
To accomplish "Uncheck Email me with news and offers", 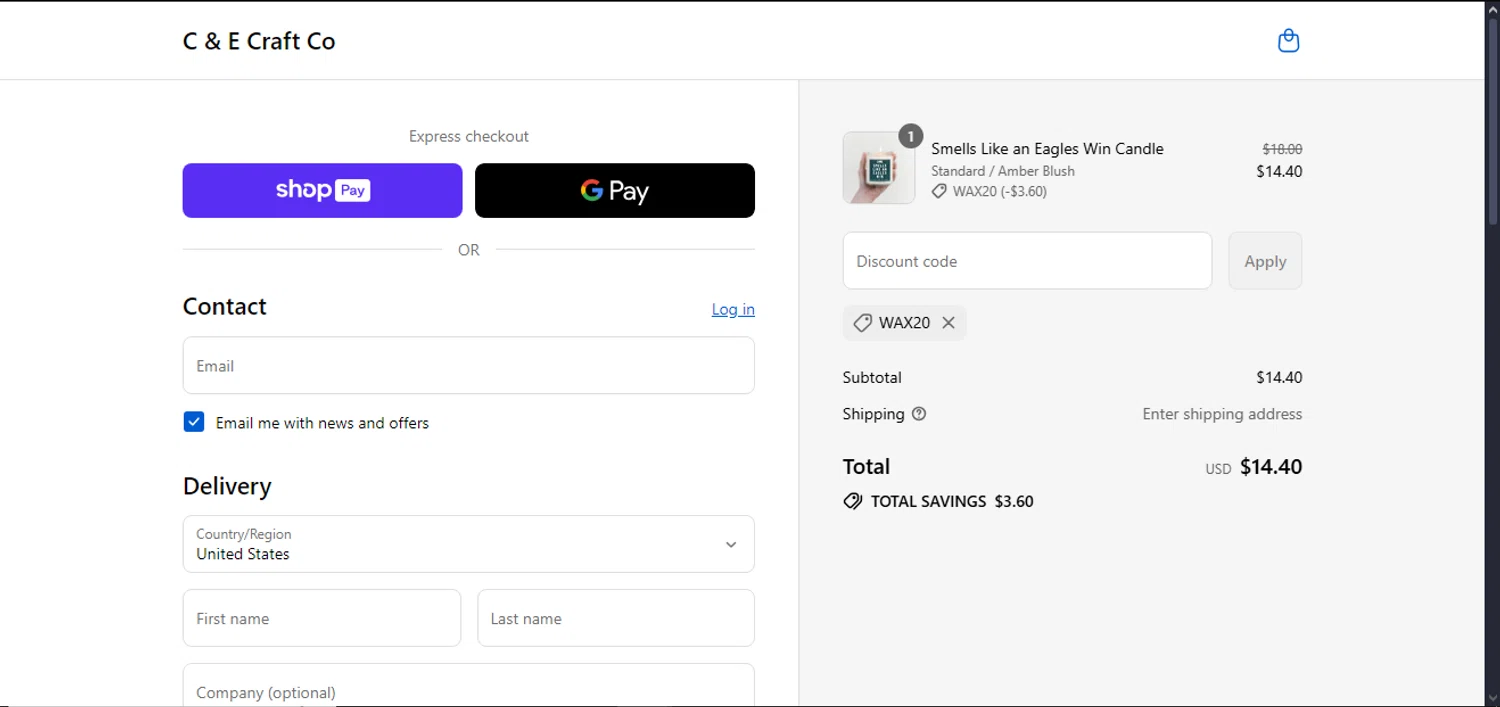I will [x=194, y=422].
